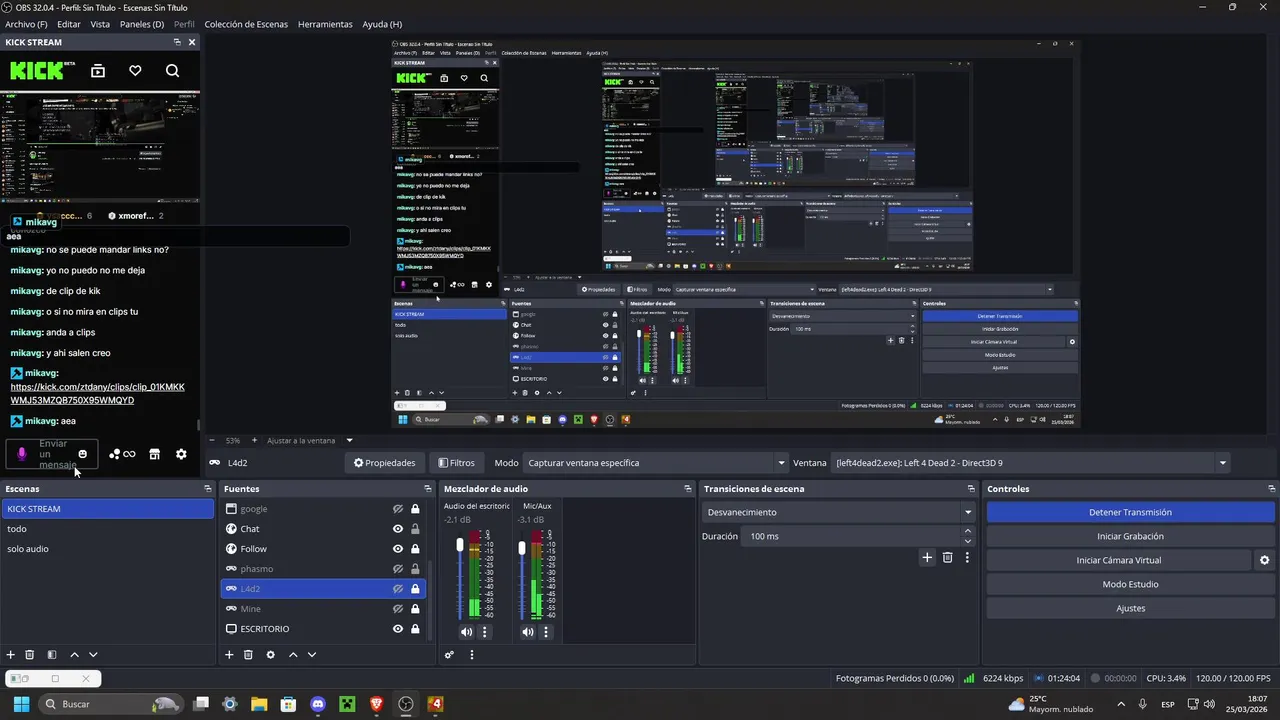The width and height of the screenshot is (1280, 720).
Task: Add a scene transition with plus
Action: point(927,557)
